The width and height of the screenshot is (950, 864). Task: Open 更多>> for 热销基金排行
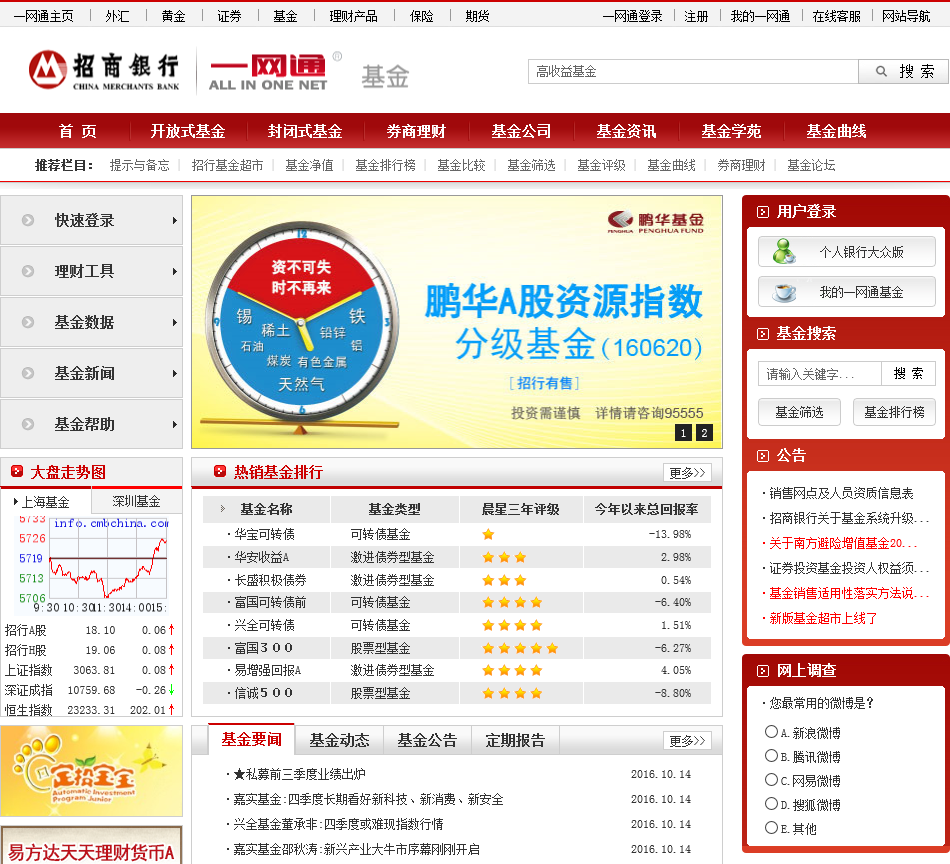click(x=687, y=473)
